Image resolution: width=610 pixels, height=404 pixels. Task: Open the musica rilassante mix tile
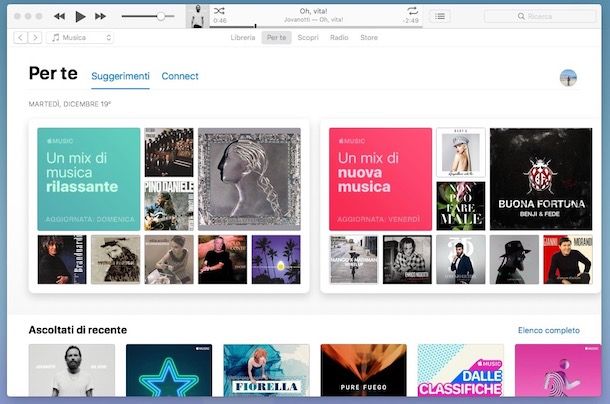pos(89,179)
